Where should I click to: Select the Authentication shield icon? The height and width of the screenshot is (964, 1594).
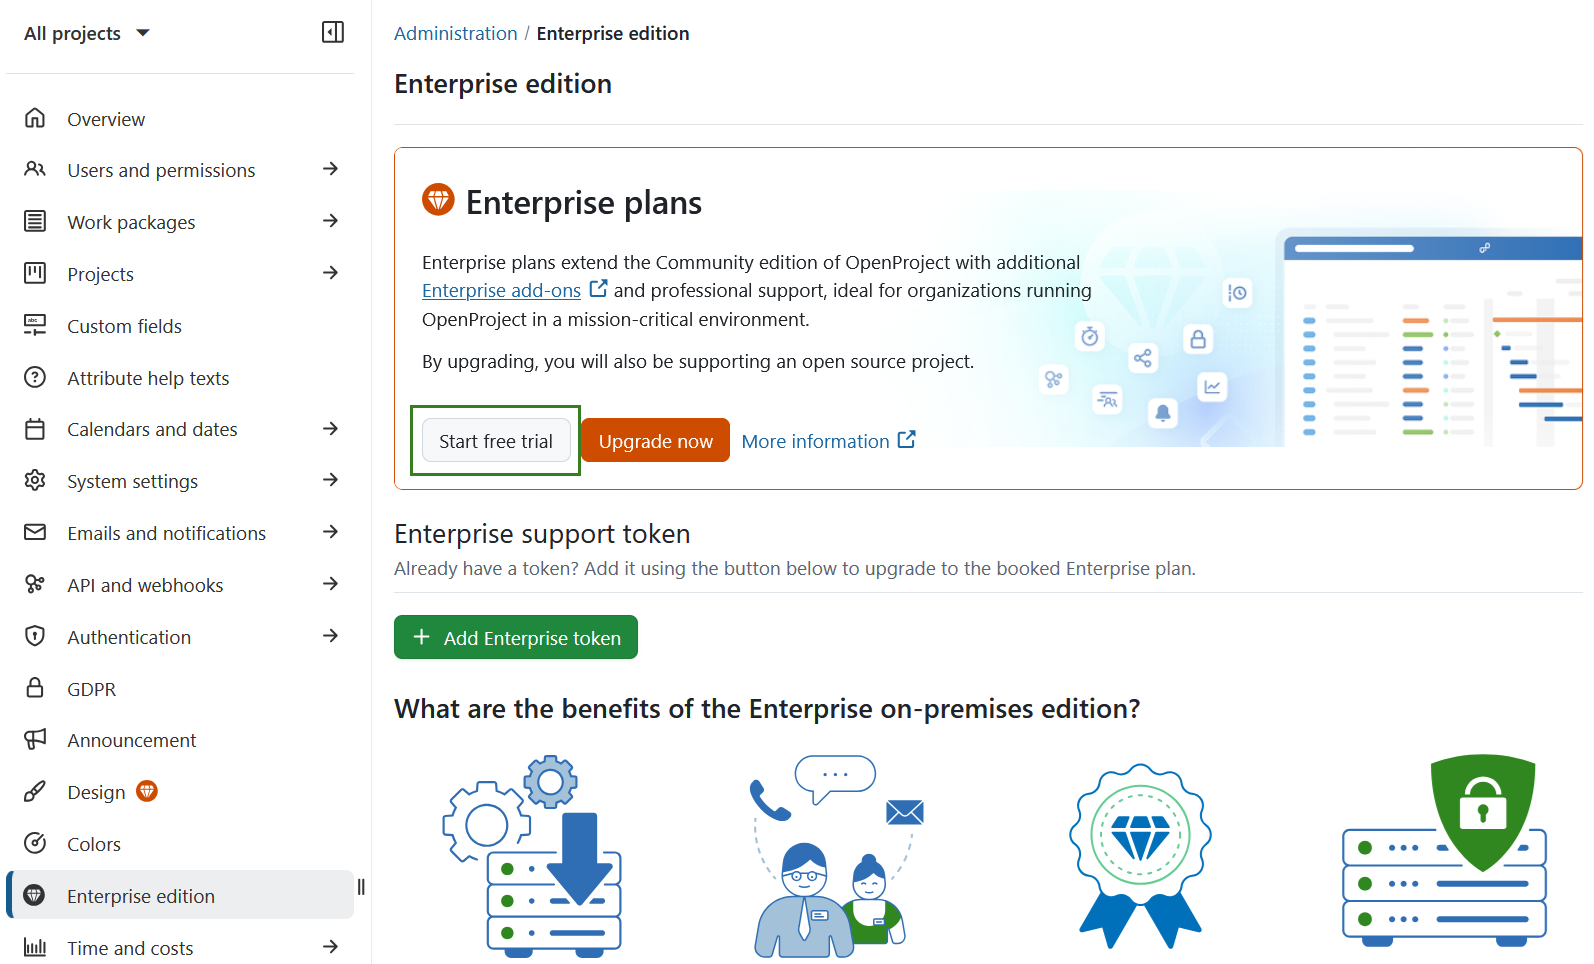[35, 636]
